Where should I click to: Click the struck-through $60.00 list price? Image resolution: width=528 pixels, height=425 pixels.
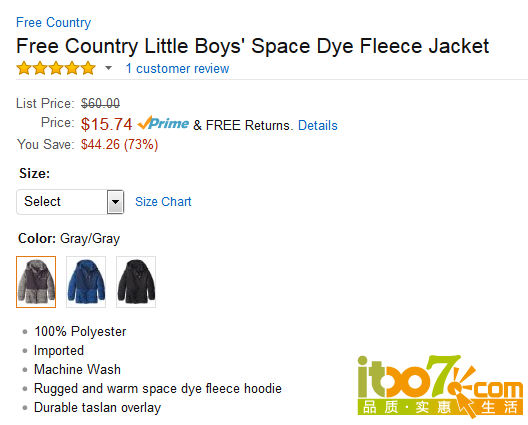click(100, 103)
